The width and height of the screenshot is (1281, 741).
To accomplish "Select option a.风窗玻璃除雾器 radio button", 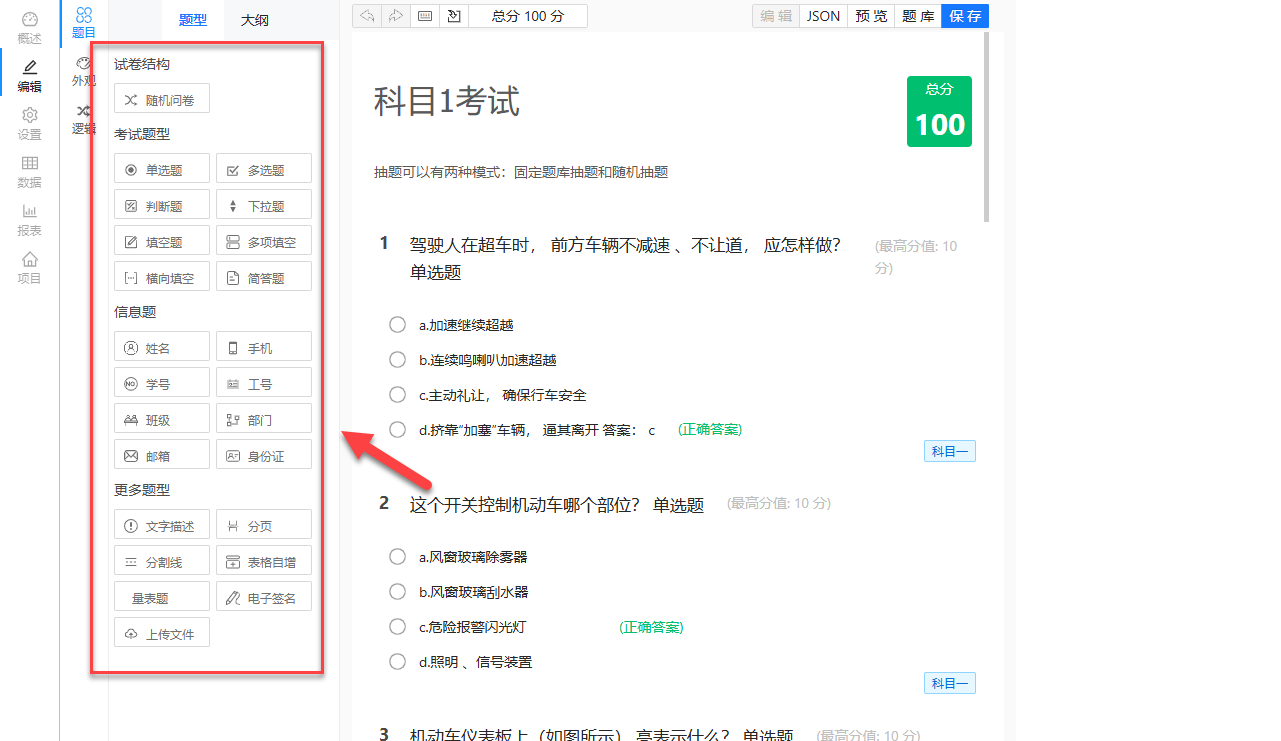I will (397, 556).
